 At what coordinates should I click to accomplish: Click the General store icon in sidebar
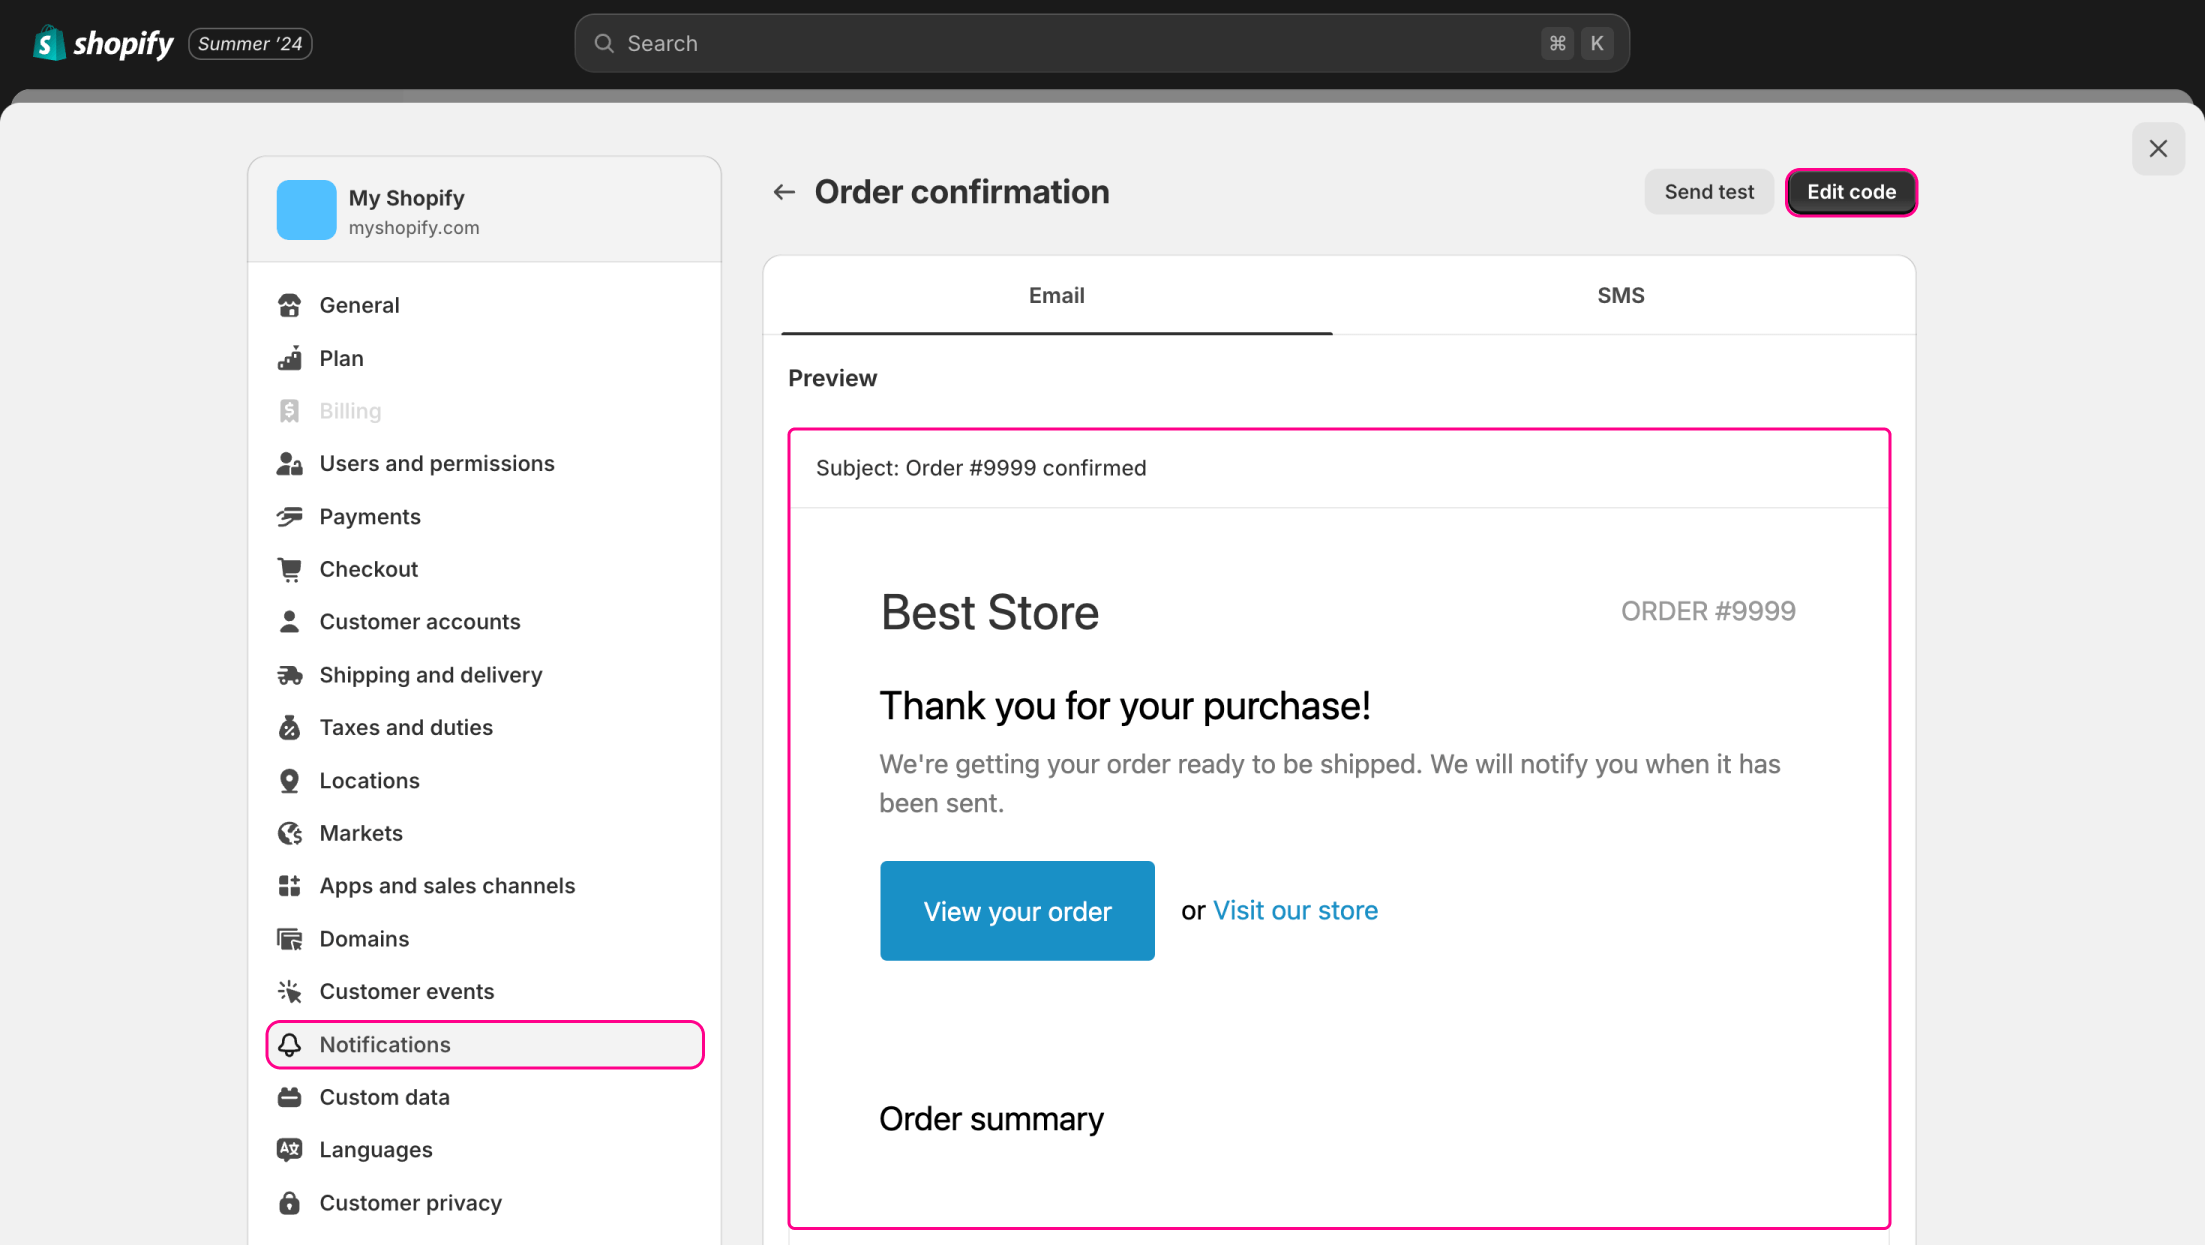[x=290, y=305]
